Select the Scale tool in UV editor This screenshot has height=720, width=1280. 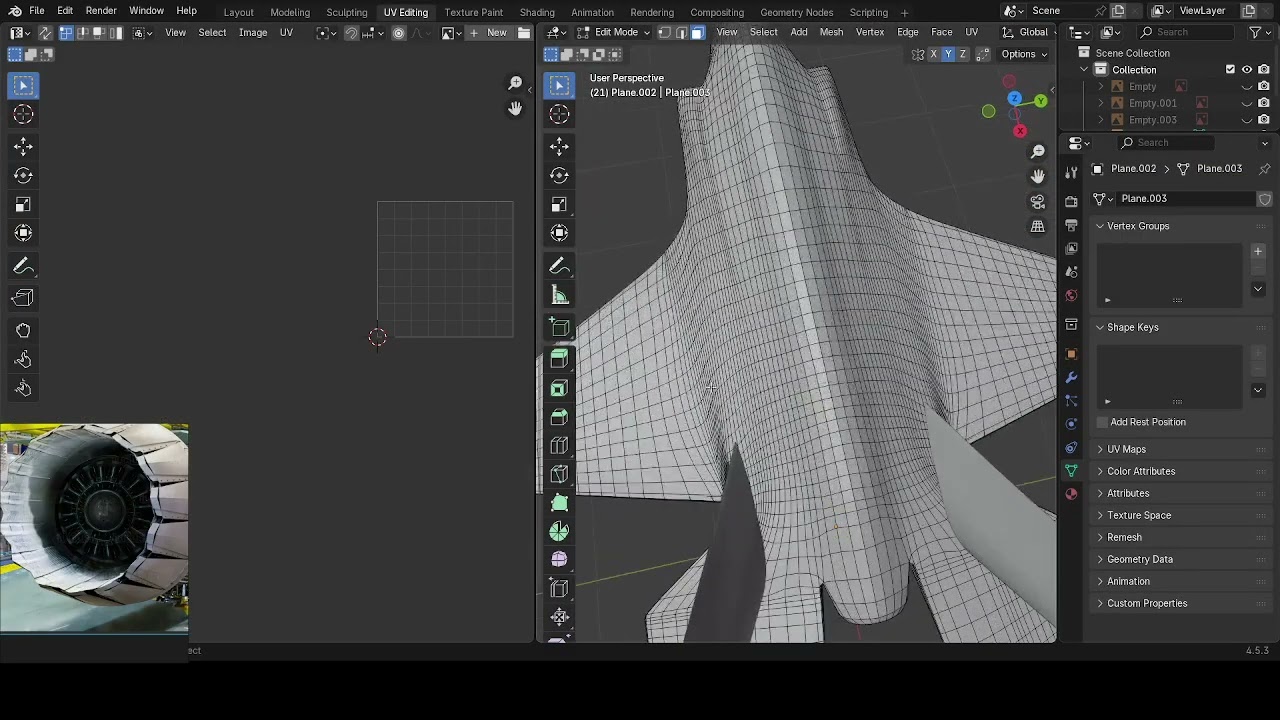tap(23, 205)
